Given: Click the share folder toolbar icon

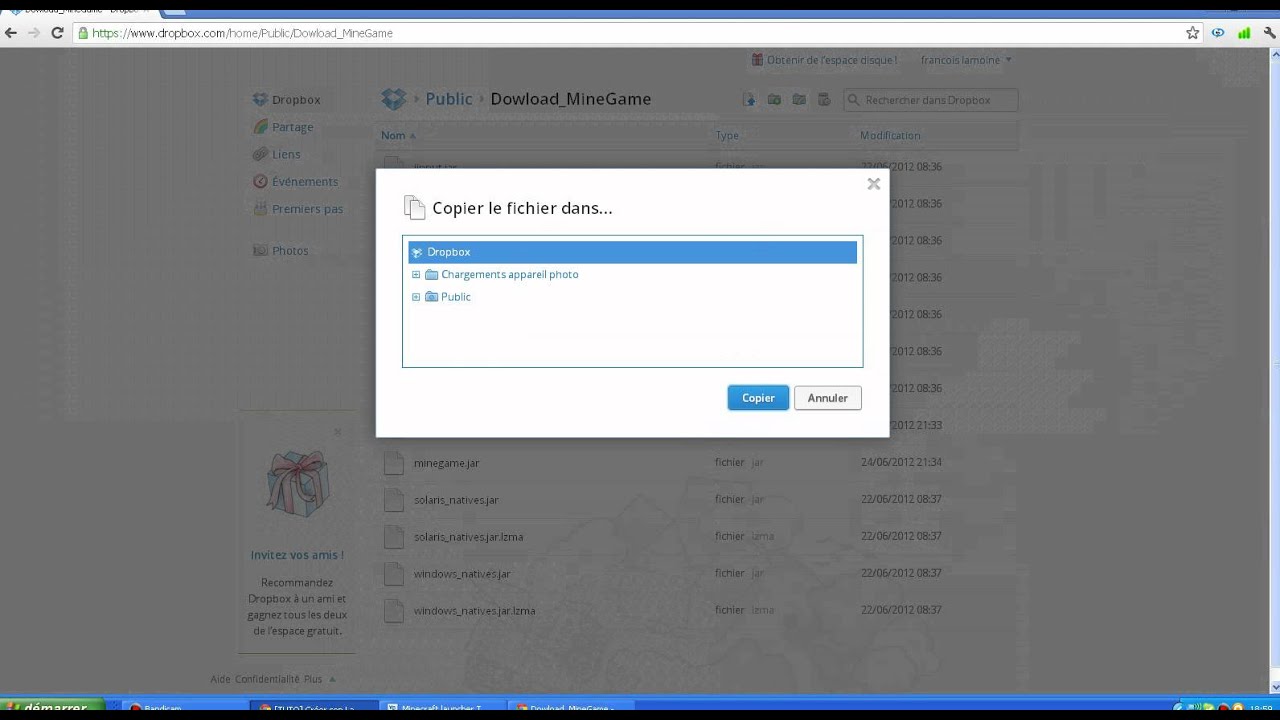Looking at the screenshot, I should tap(799, 99).
